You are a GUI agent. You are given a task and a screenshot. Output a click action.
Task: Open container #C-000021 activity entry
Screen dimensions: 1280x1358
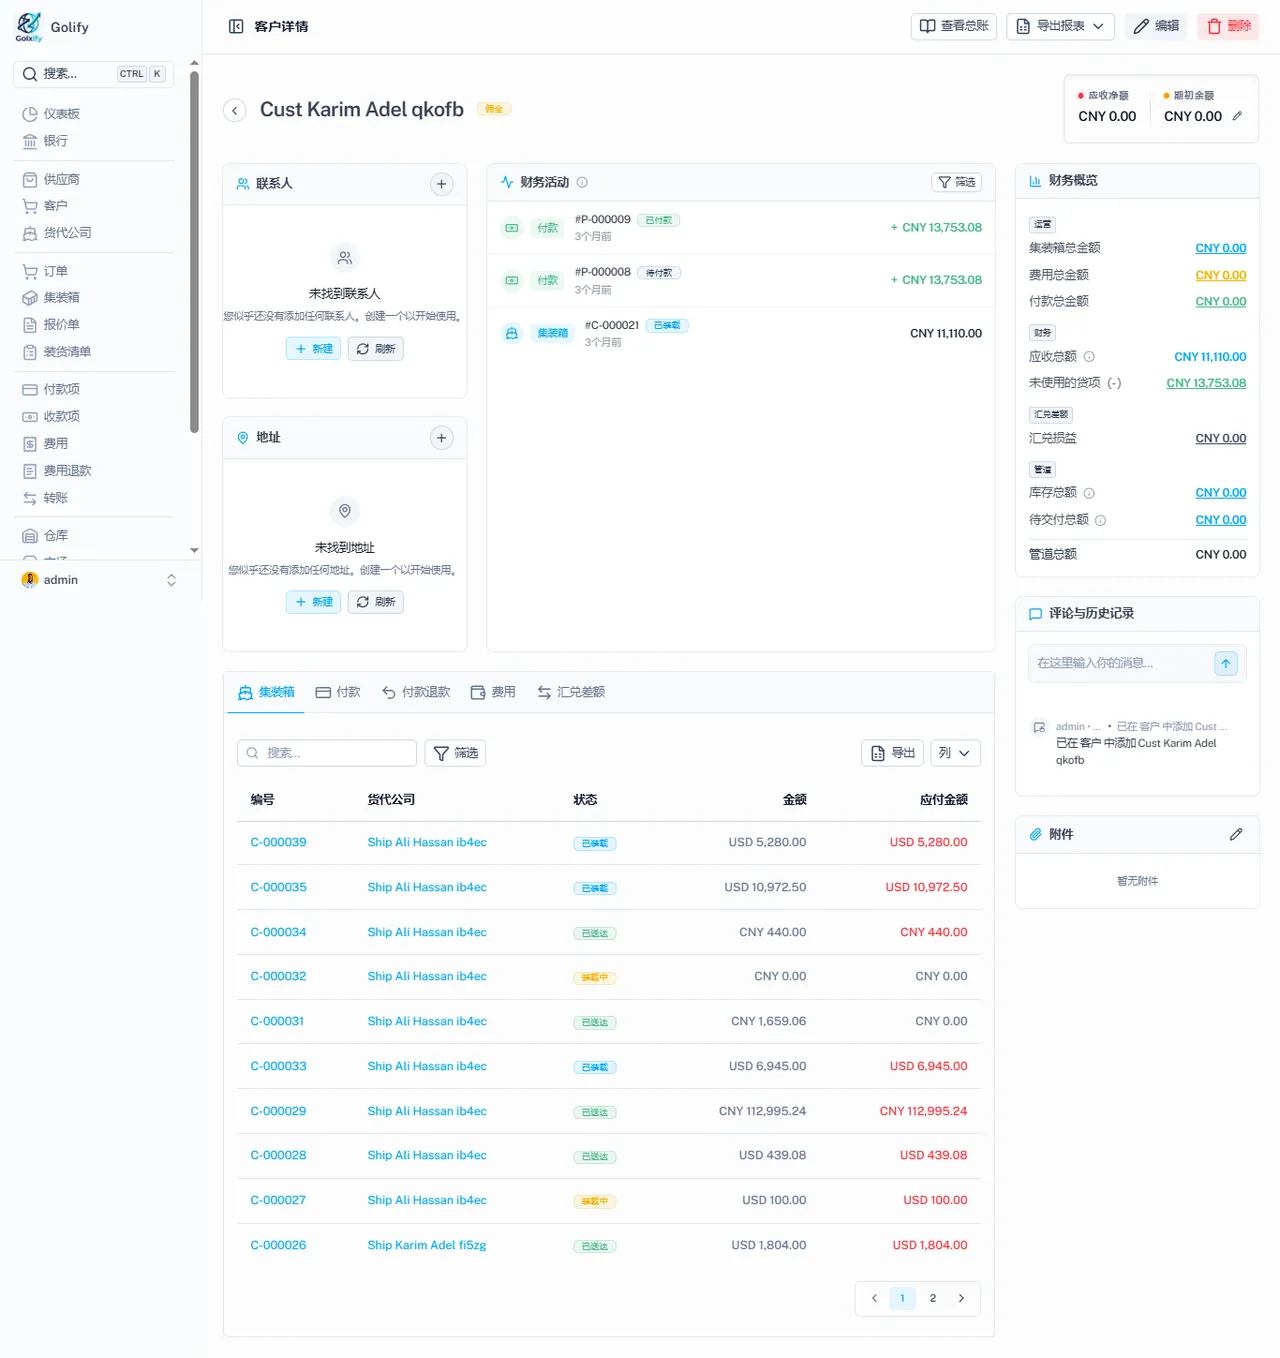coord(741,333)
